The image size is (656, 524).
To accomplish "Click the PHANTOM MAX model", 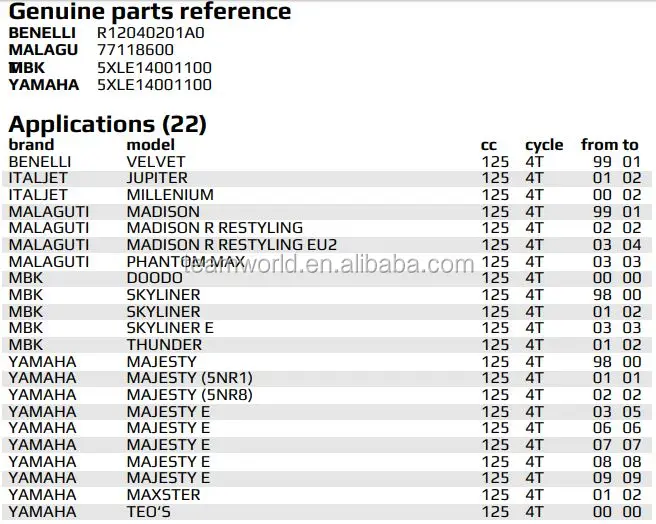I will [186, 261].
